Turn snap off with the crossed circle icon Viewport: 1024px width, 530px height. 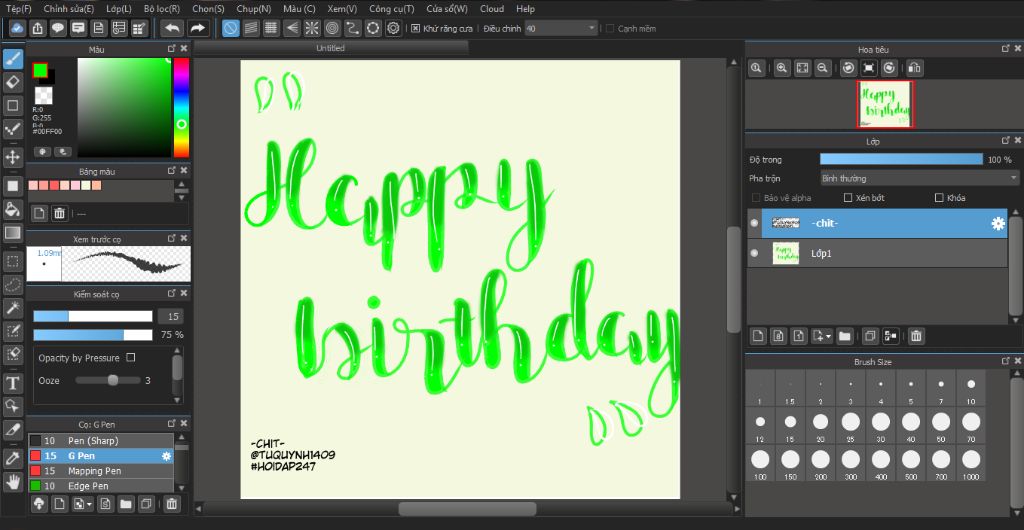(231, 28)
